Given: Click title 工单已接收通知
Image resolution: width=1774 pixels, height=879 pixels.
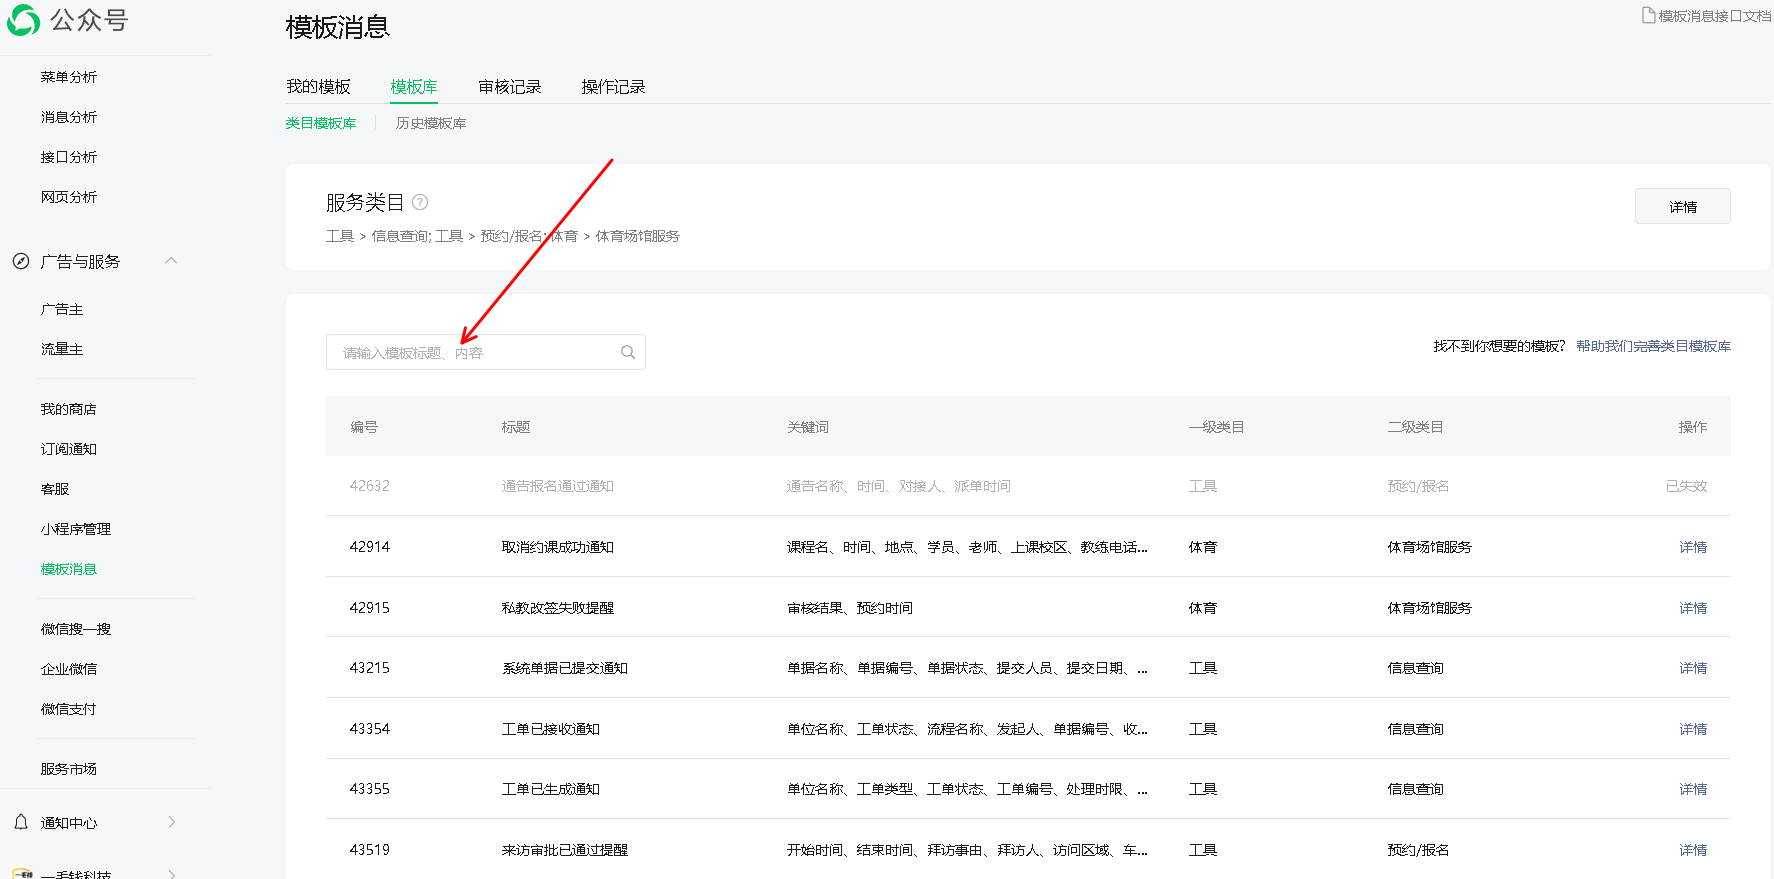Looking at the screenshot, I should [x=551, y=729].
